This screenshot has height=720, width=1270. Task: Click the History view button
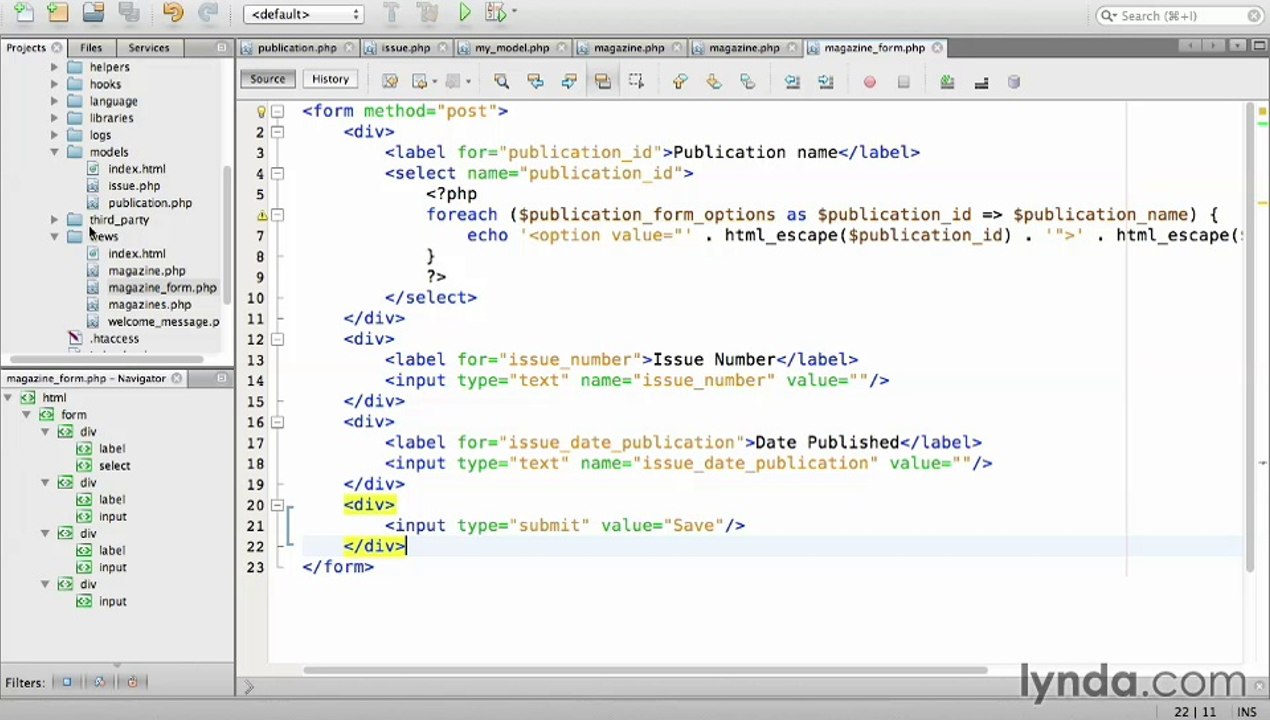(330, 79)
